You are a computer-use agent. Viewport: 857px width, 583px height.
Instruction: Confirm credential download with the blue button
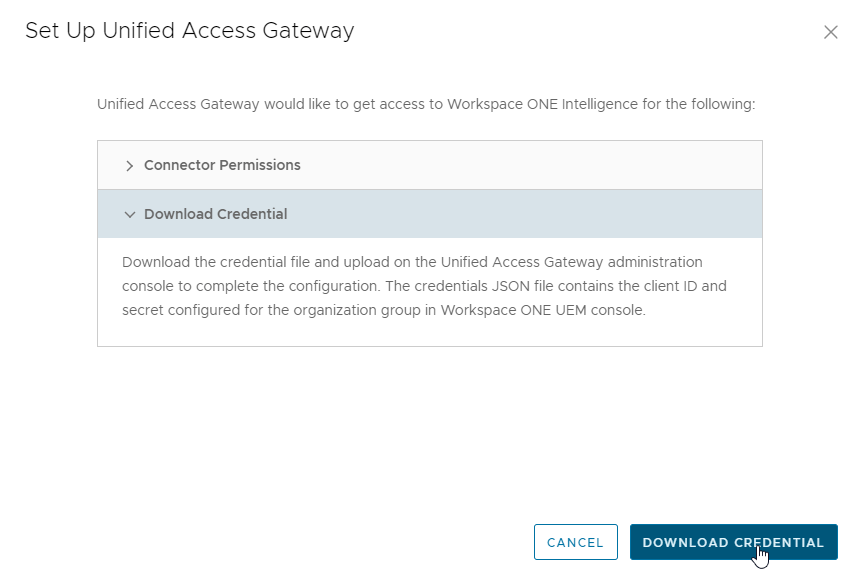point(733,542)
